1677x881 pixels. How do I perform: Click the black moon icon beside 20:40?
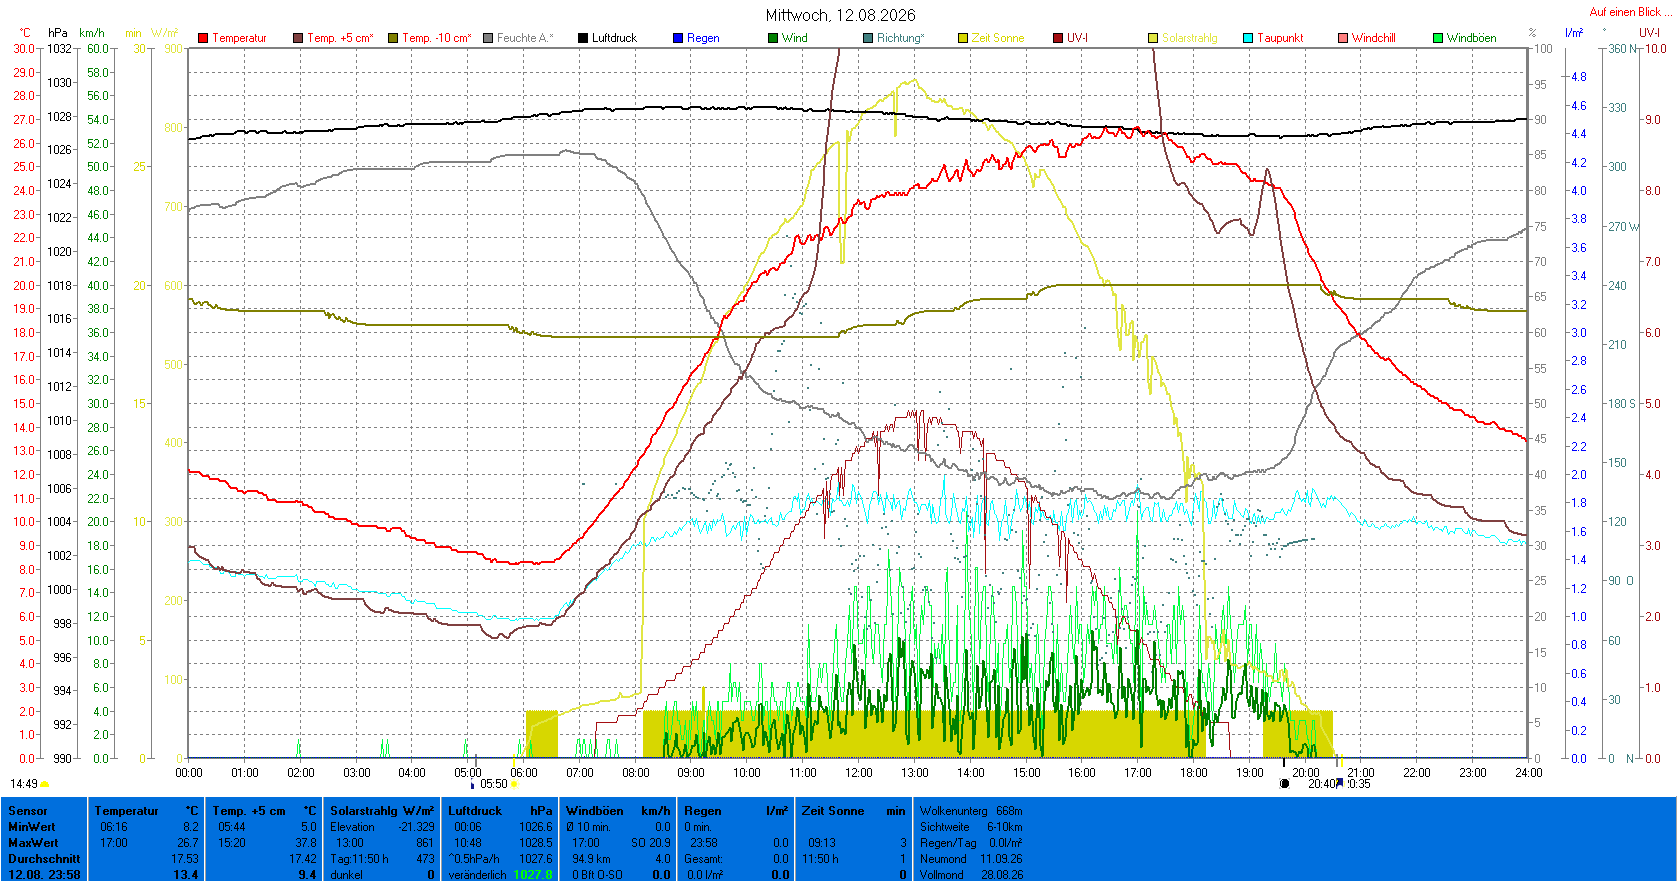click(1285, 784)
